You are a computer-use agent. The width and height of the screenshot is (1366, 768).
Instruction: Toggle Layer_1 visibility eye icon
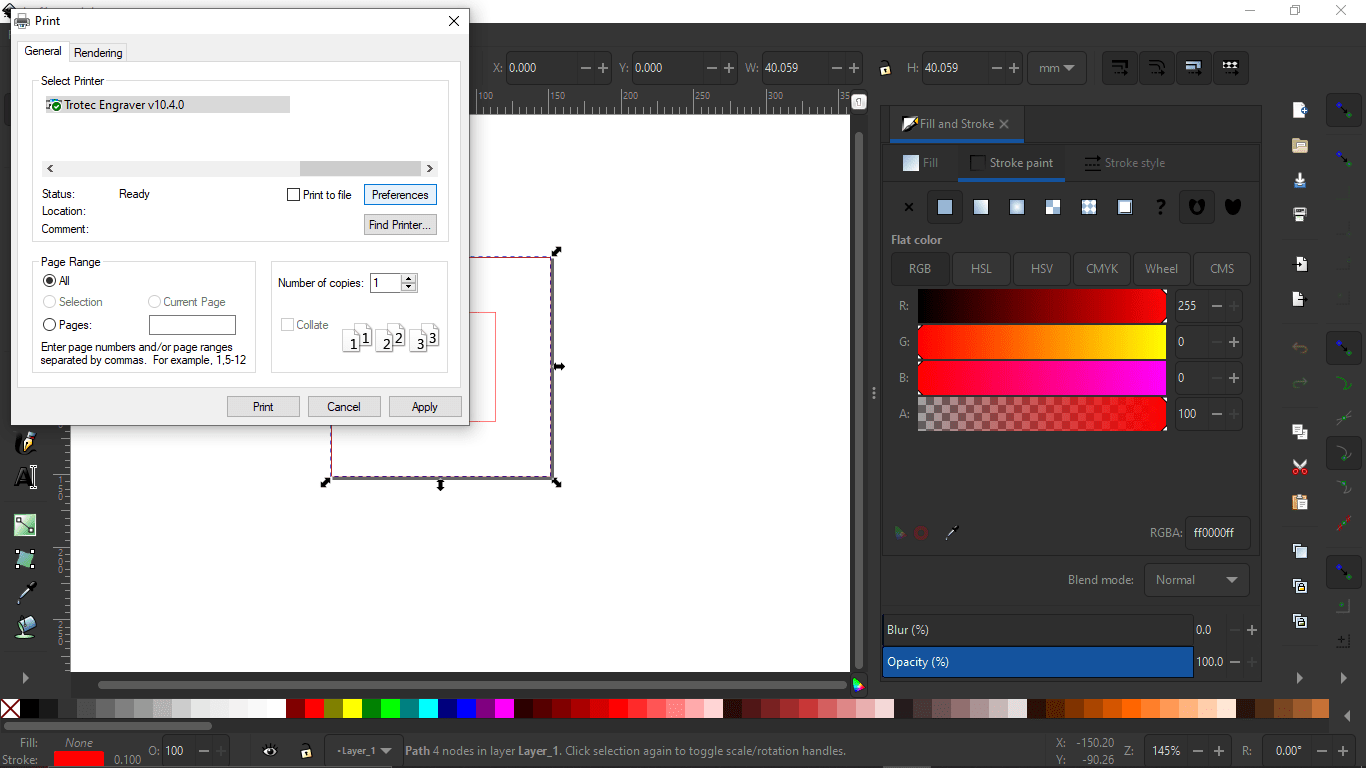[270, 751]
